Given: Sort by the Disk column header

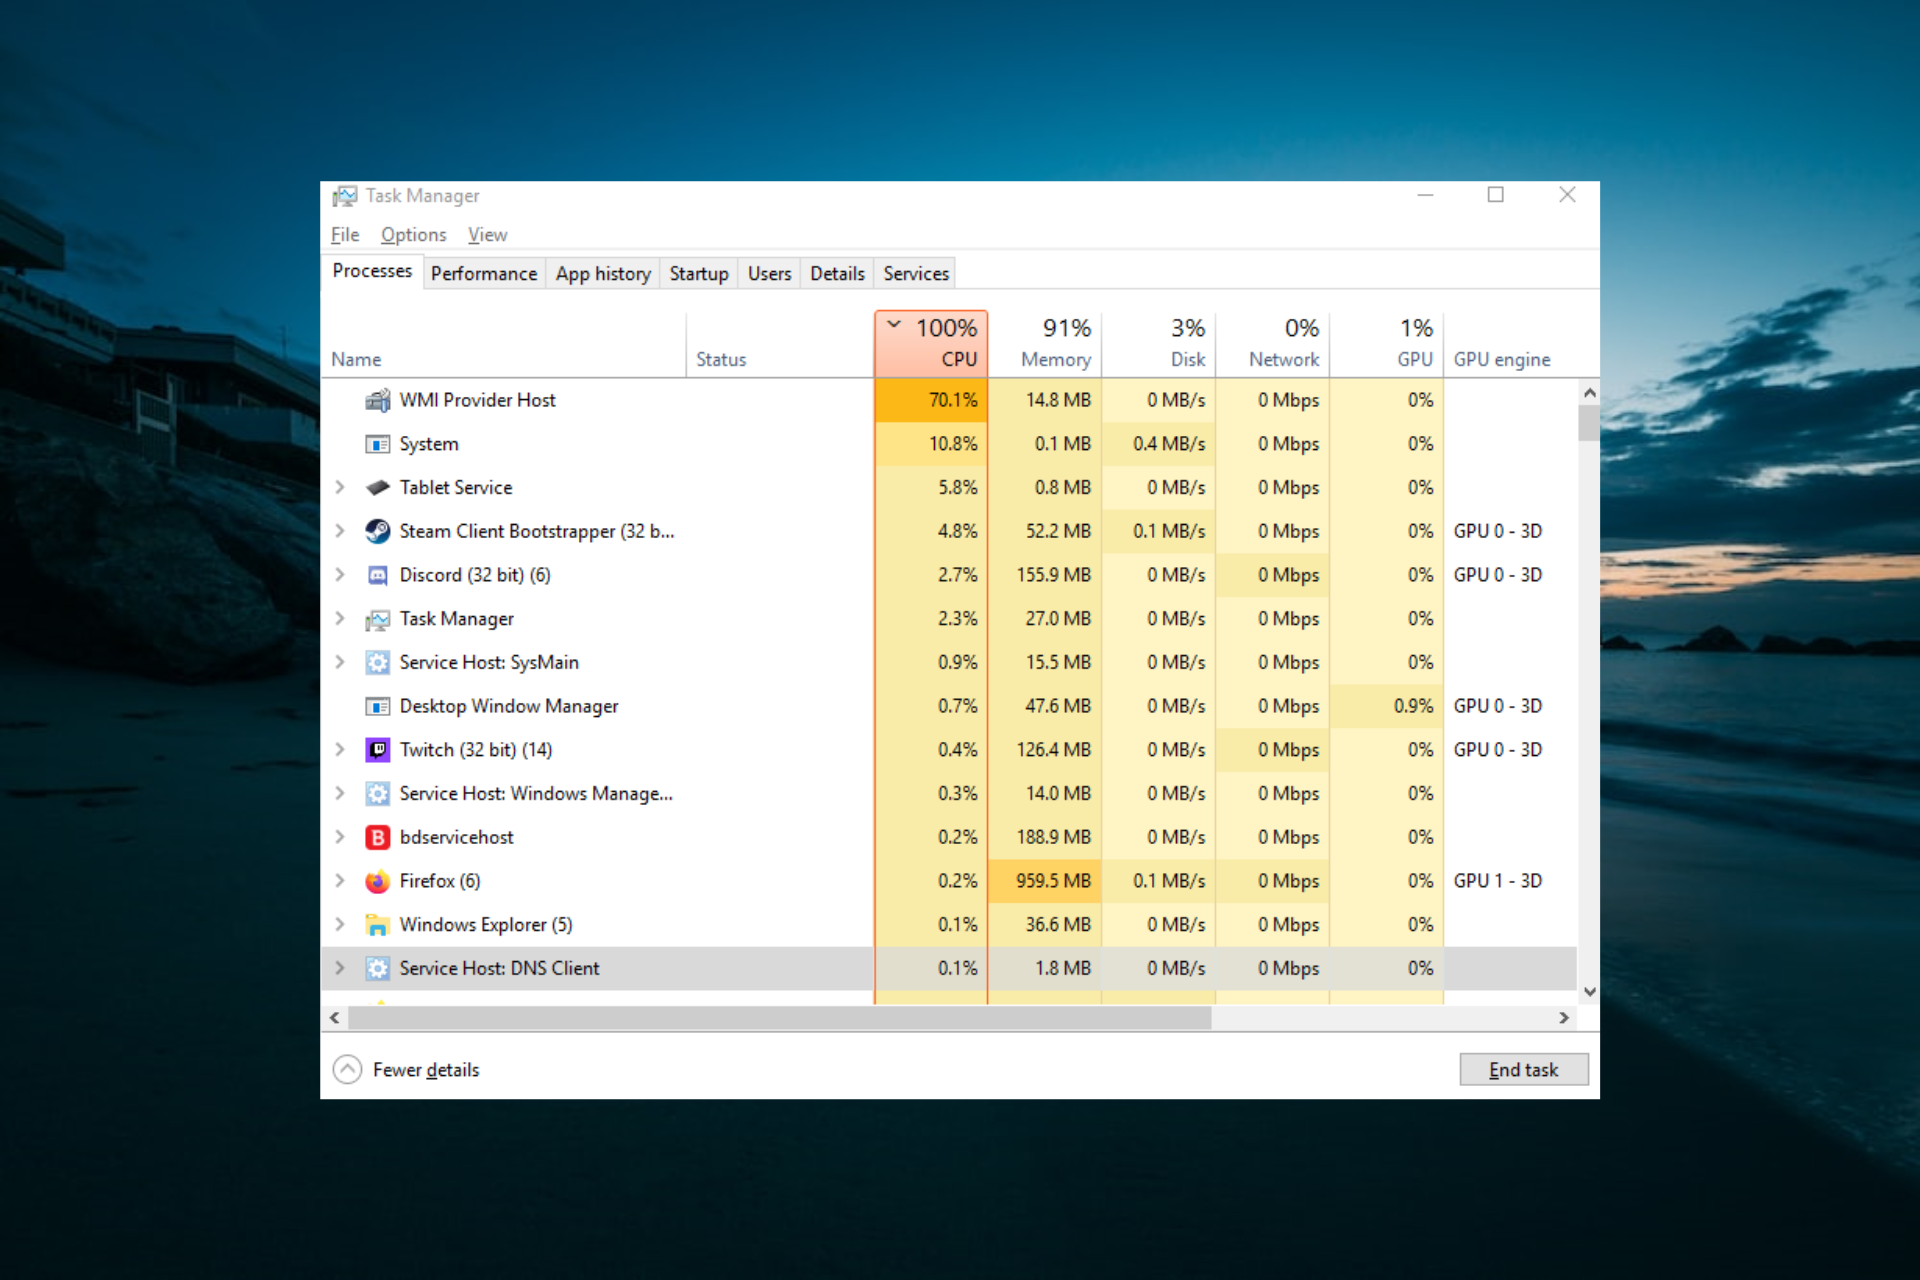Looking at the screenshot, I should (1159, 344).
